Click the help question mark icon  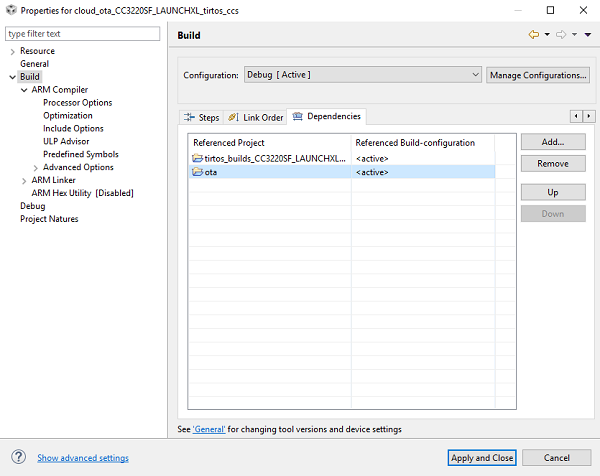tap(18, 457)
